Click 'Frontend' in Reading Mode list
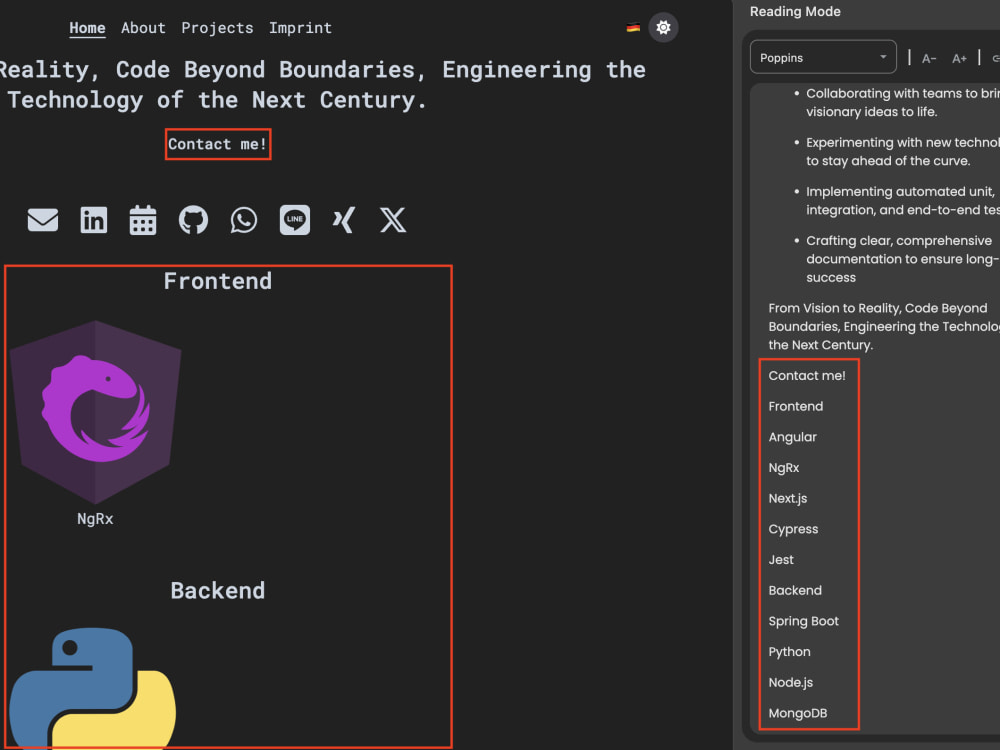The image size is (1000, 750). [795, 406]
